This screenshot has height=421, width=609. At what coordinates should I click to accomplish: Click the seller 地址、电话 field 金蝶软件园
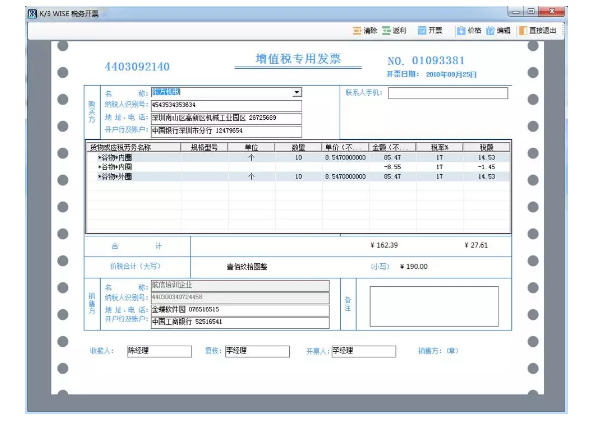pyautogui.click(x=240, y=310)
